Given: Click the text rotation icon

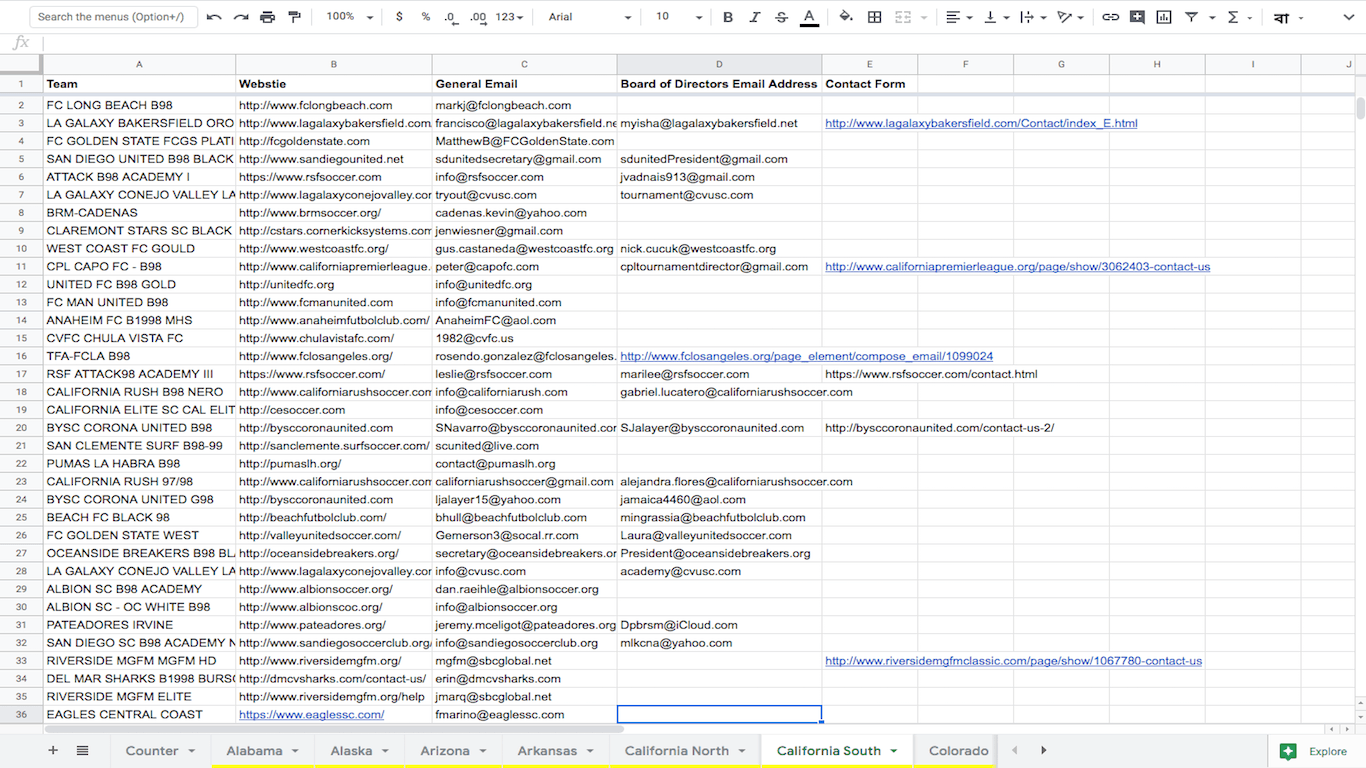Looking at the screenshot, I should point(1065,17).
